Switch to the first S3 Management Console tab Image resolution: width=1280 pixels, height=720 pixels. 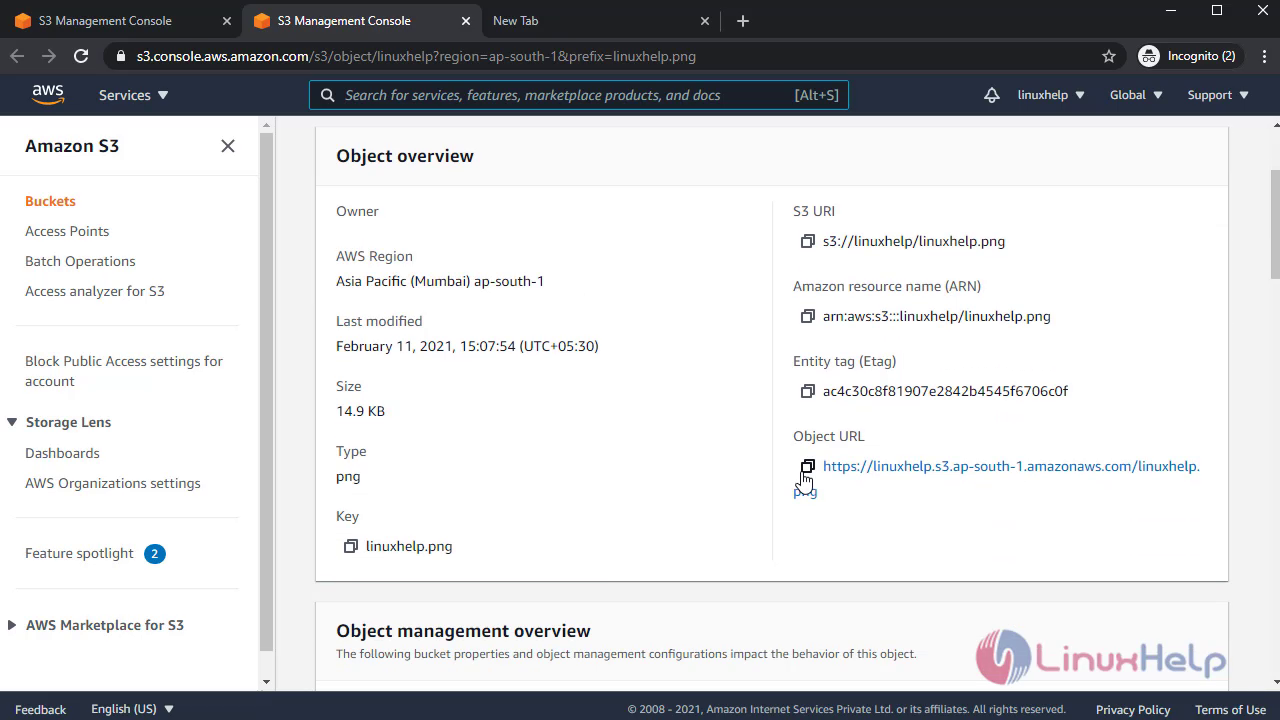[122, 20]
